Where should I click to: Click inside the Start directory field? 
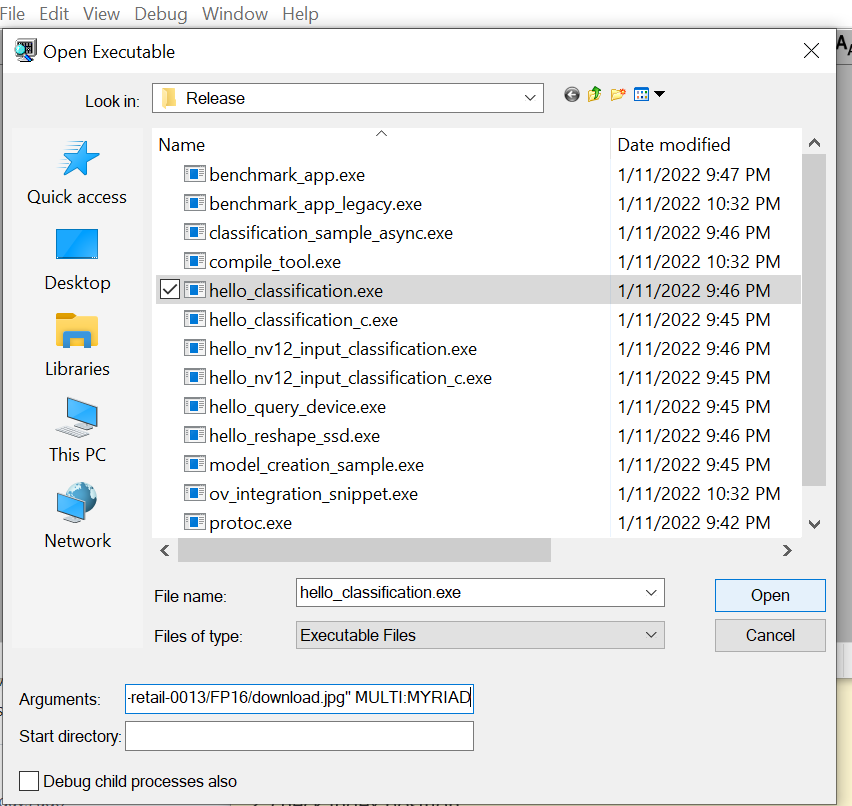[x=299, y=735]
